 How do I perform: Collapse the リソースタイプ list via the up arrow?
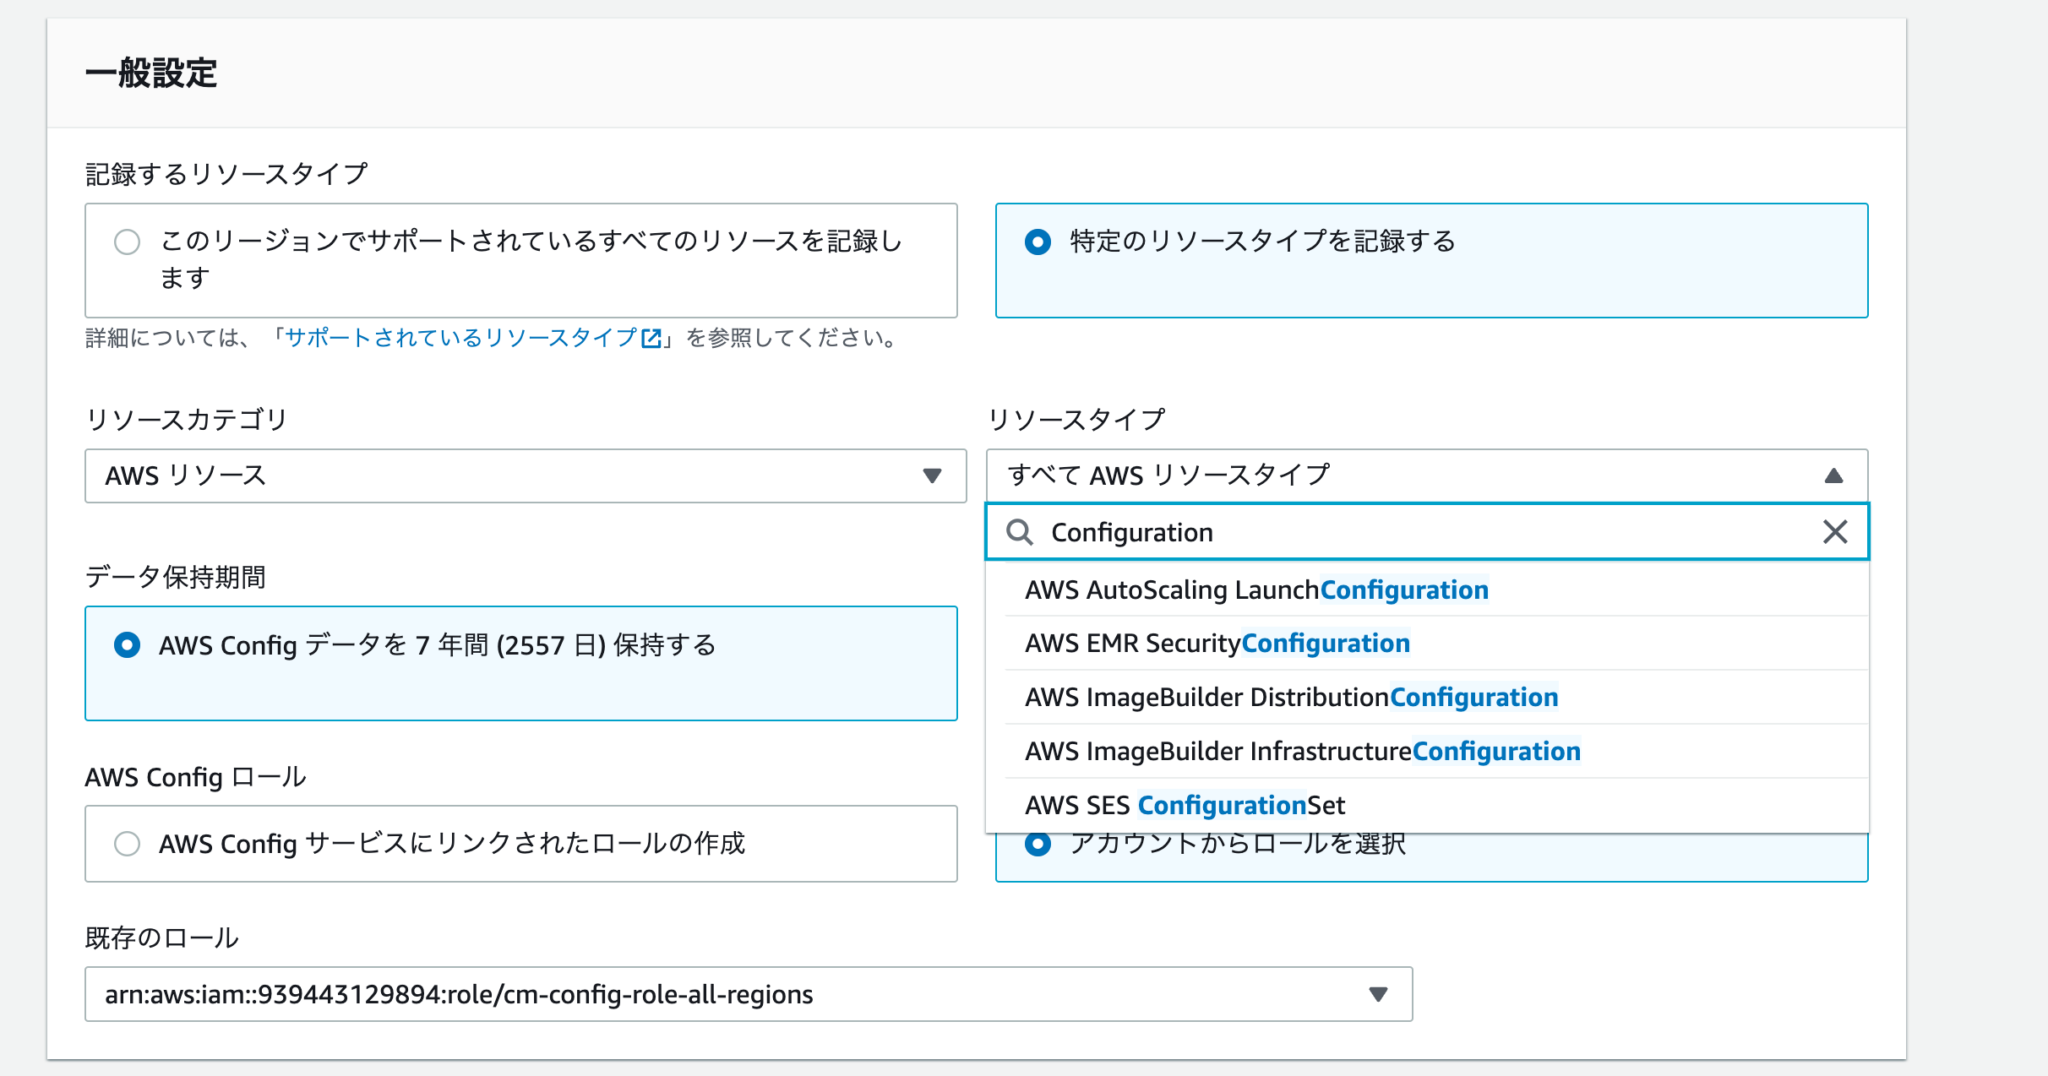(x=1835, y=475)
